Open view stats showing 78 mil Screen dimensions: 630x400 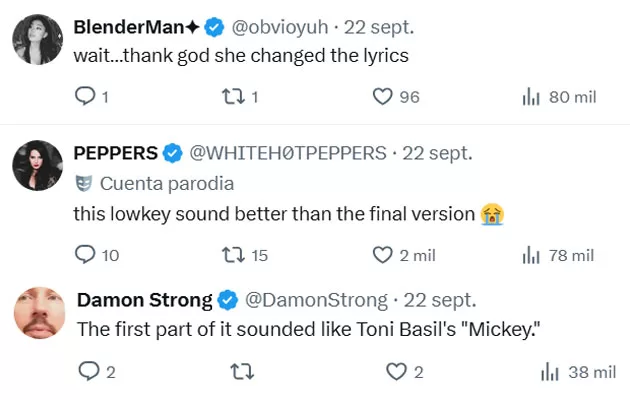point(531,255)
